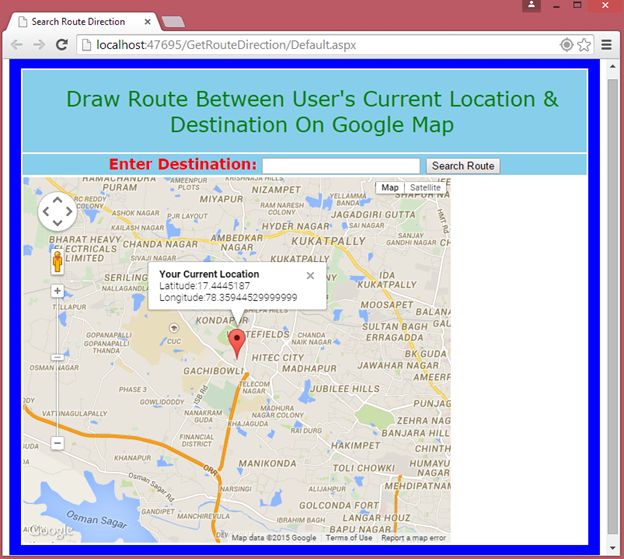
Task: Click the JAGADGIRI GUTTA map label
Action: (x=373, y=214)
